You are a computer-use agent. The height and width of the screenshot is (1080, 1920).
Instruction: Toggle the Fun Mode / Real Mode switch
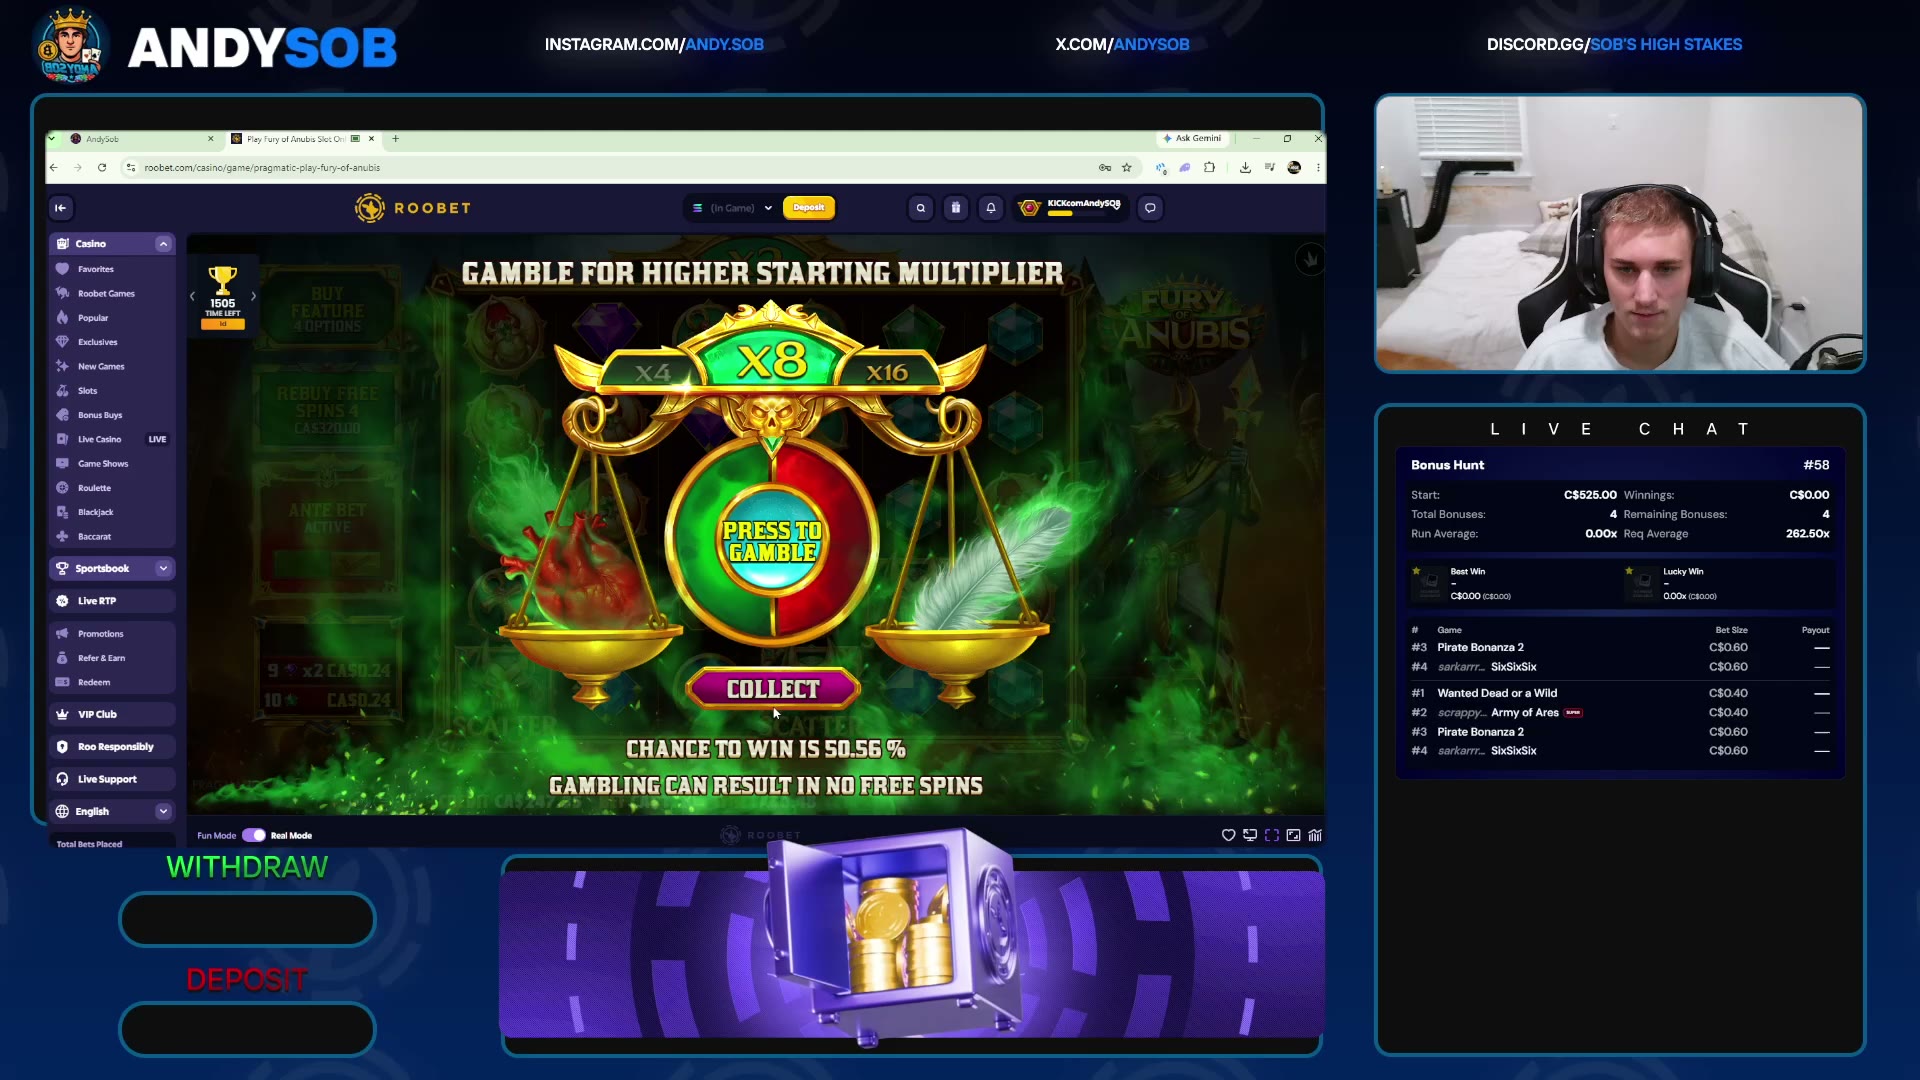254,836
